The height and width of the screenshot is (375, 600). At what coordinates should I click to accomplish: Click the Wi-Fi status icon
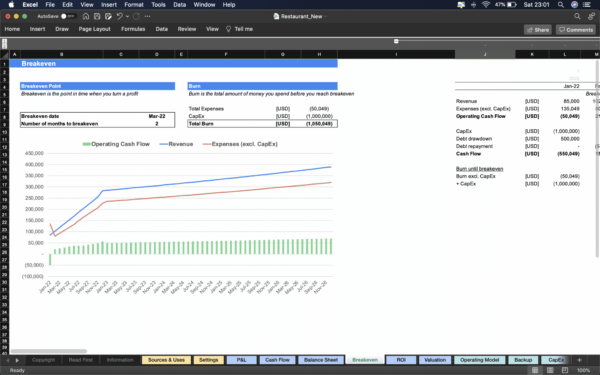point(486,5)
